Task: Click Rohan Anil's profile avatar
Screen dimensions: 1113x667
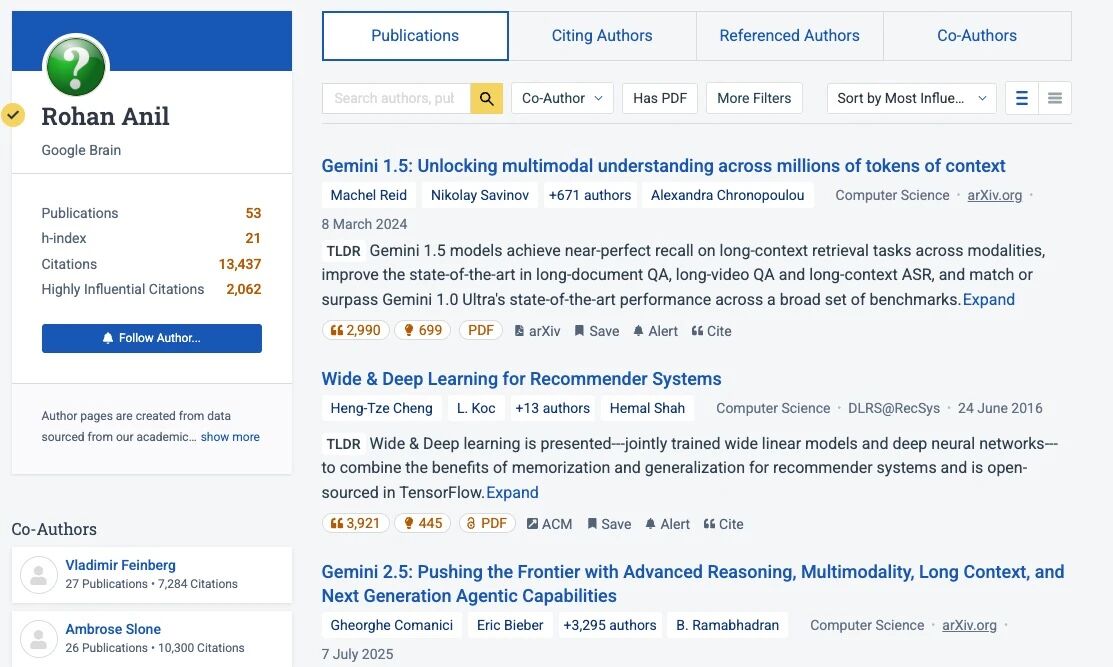Action: tap(76, 68)
